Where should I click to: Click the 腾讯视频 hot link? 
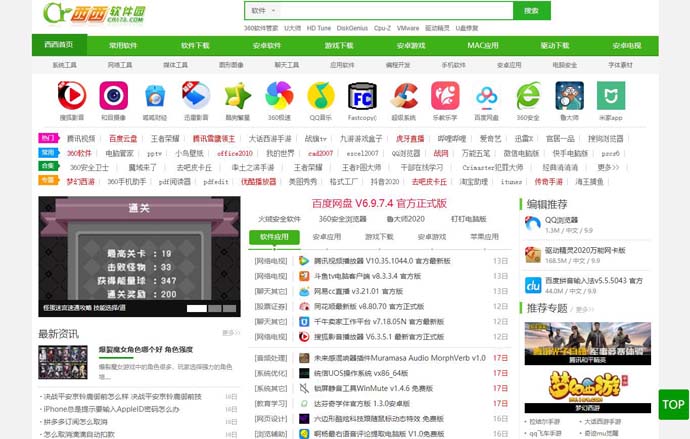tap(81, 139)
